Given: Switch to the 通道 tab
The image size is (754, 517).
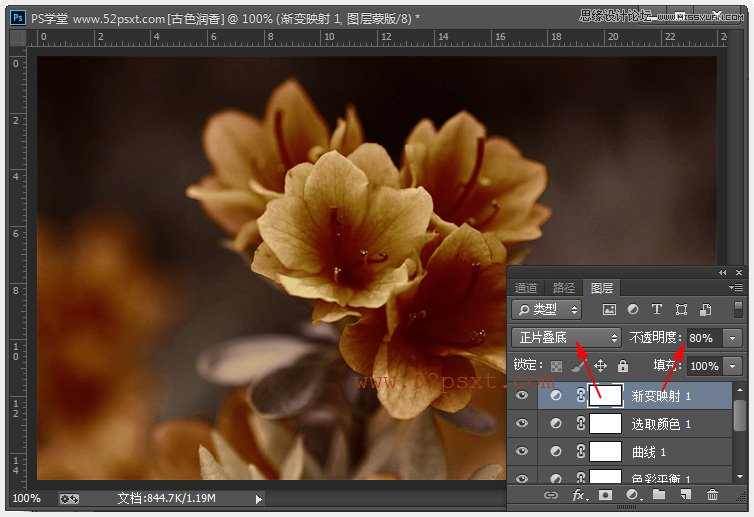Looking at the screenshot, I should point(526,288).
